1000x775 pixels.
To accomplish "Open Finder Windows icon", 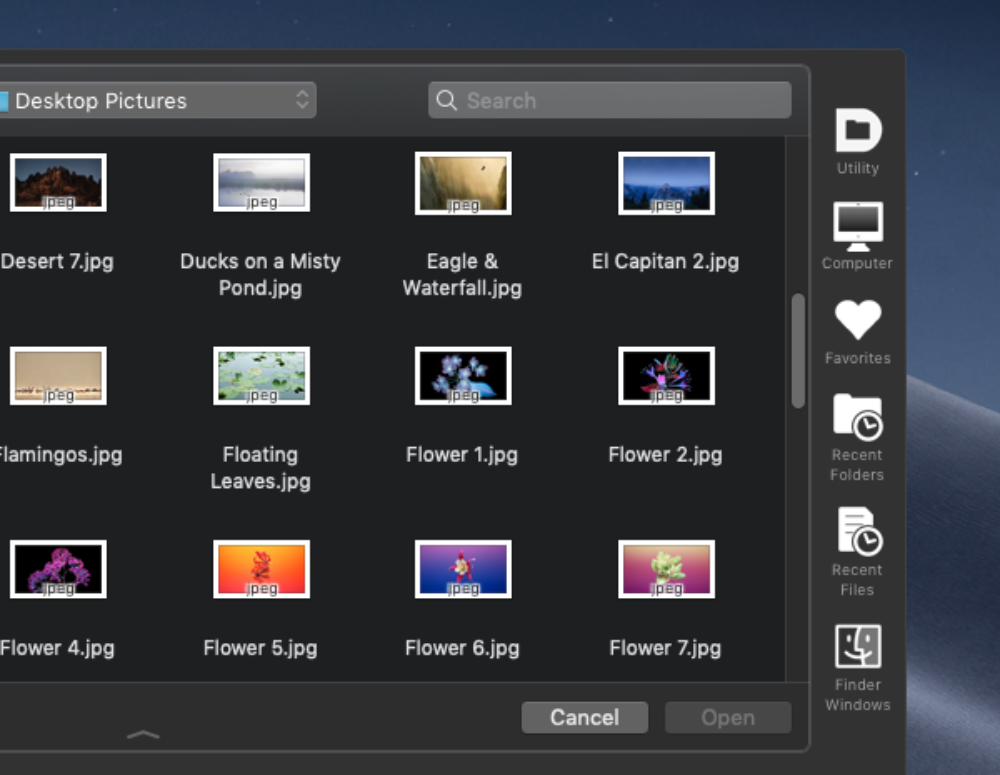I will pos(857,647).
